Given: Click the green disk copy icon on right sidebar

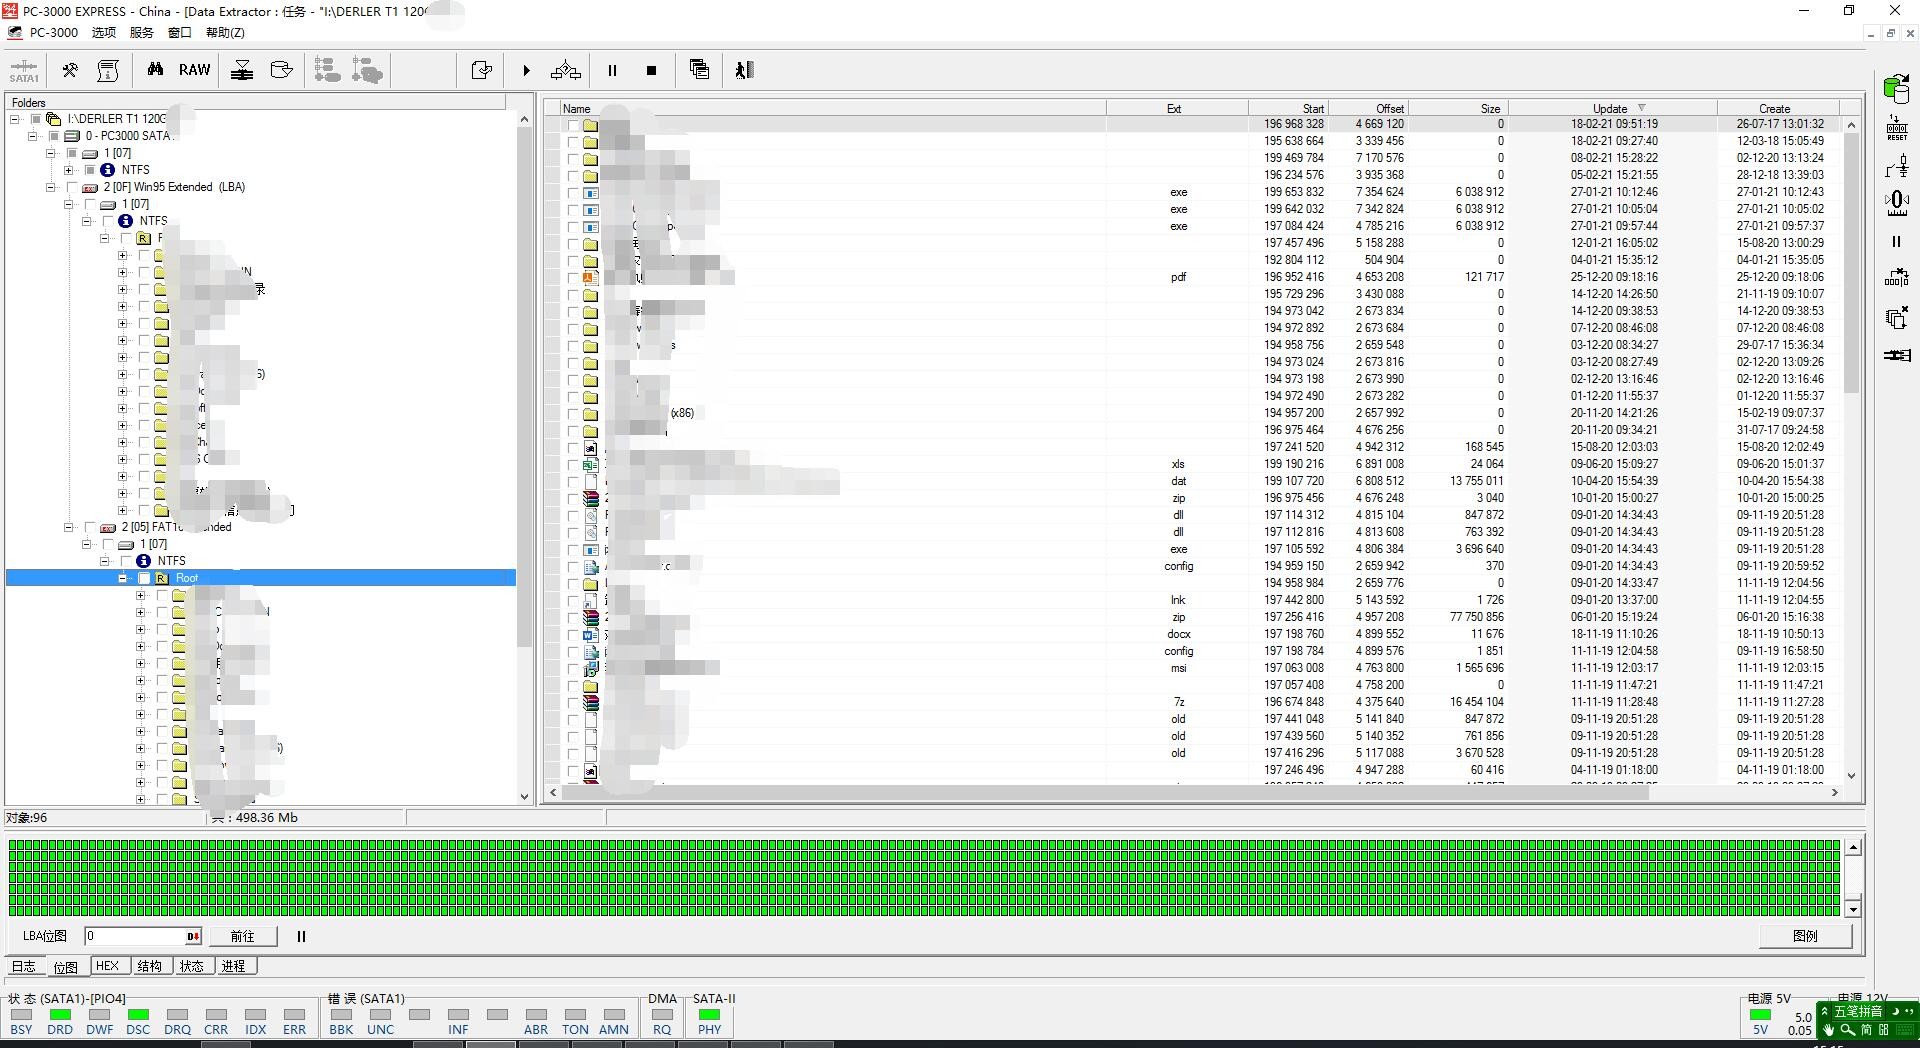Looking at the screenshot, I should click(x=1897, y=89).
